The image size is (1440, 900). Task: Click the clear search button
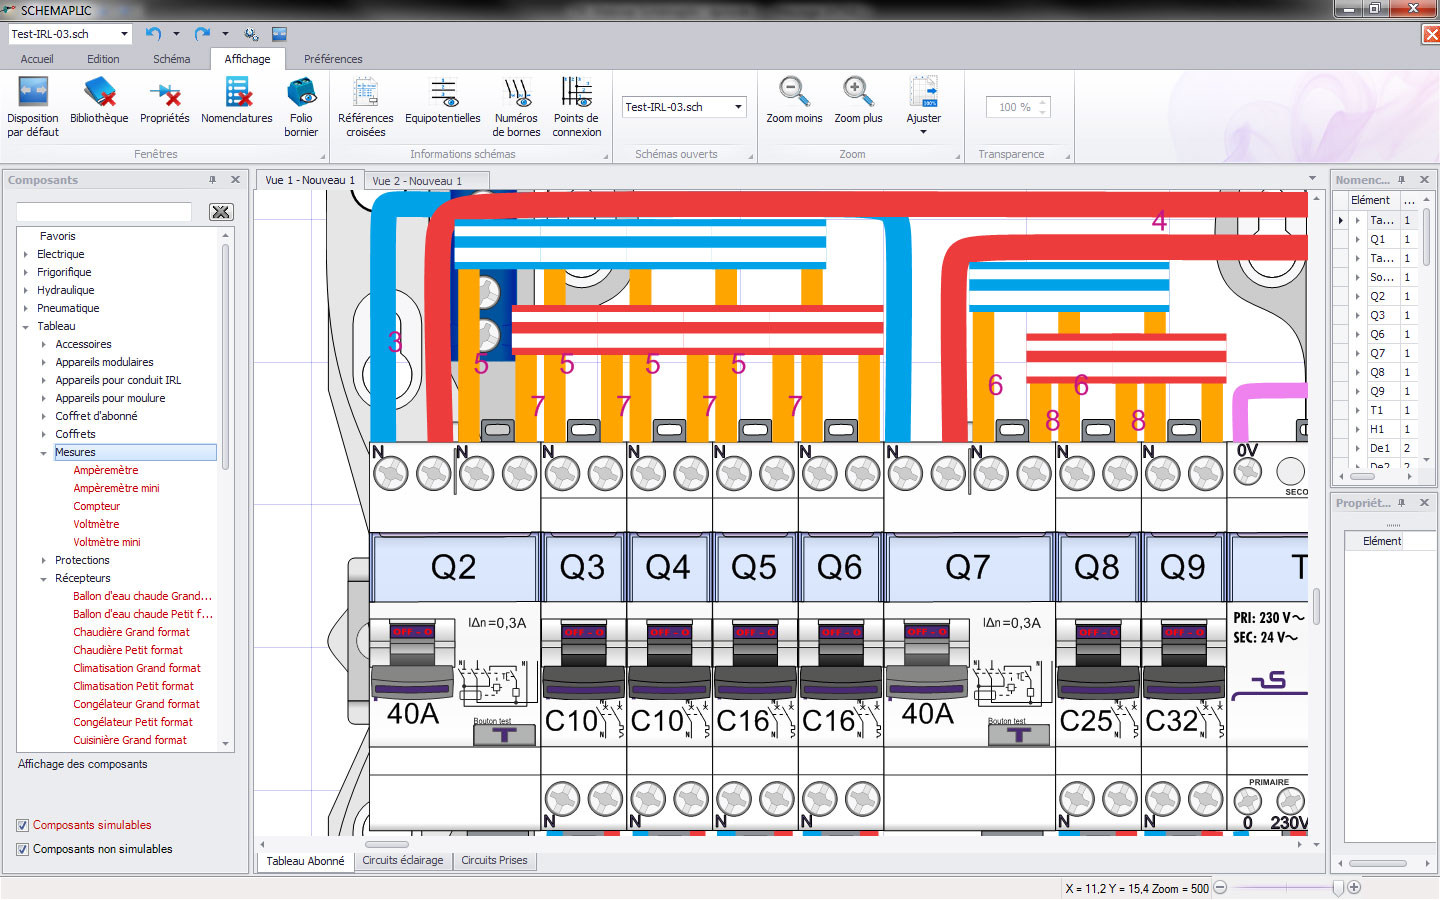pos(221,212)
